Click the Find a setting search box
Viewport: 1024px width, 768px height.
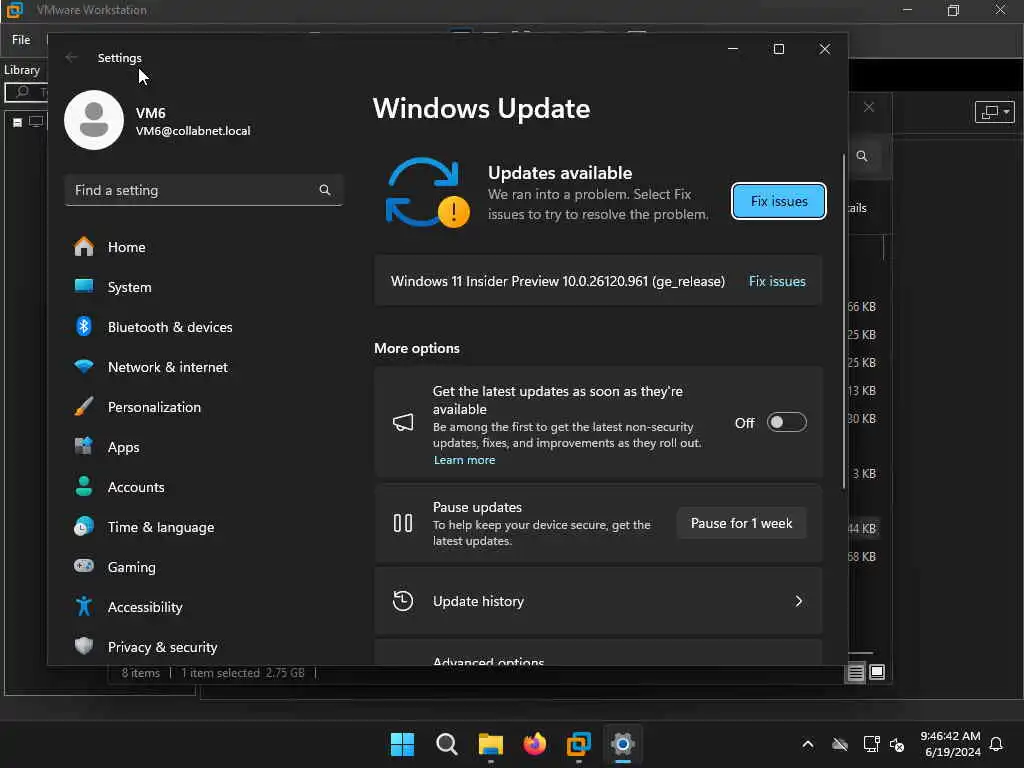click(x=204, y=190)
